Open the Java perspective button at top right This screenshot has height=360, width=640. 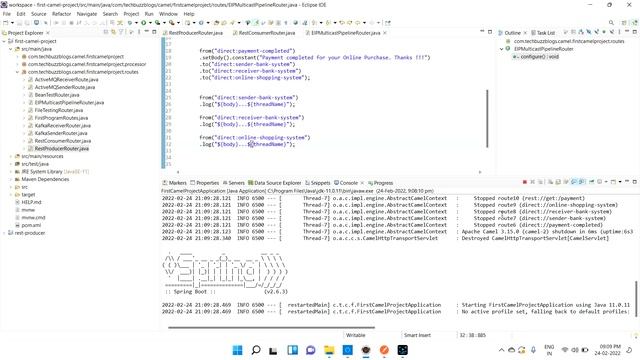pos(634,23)
